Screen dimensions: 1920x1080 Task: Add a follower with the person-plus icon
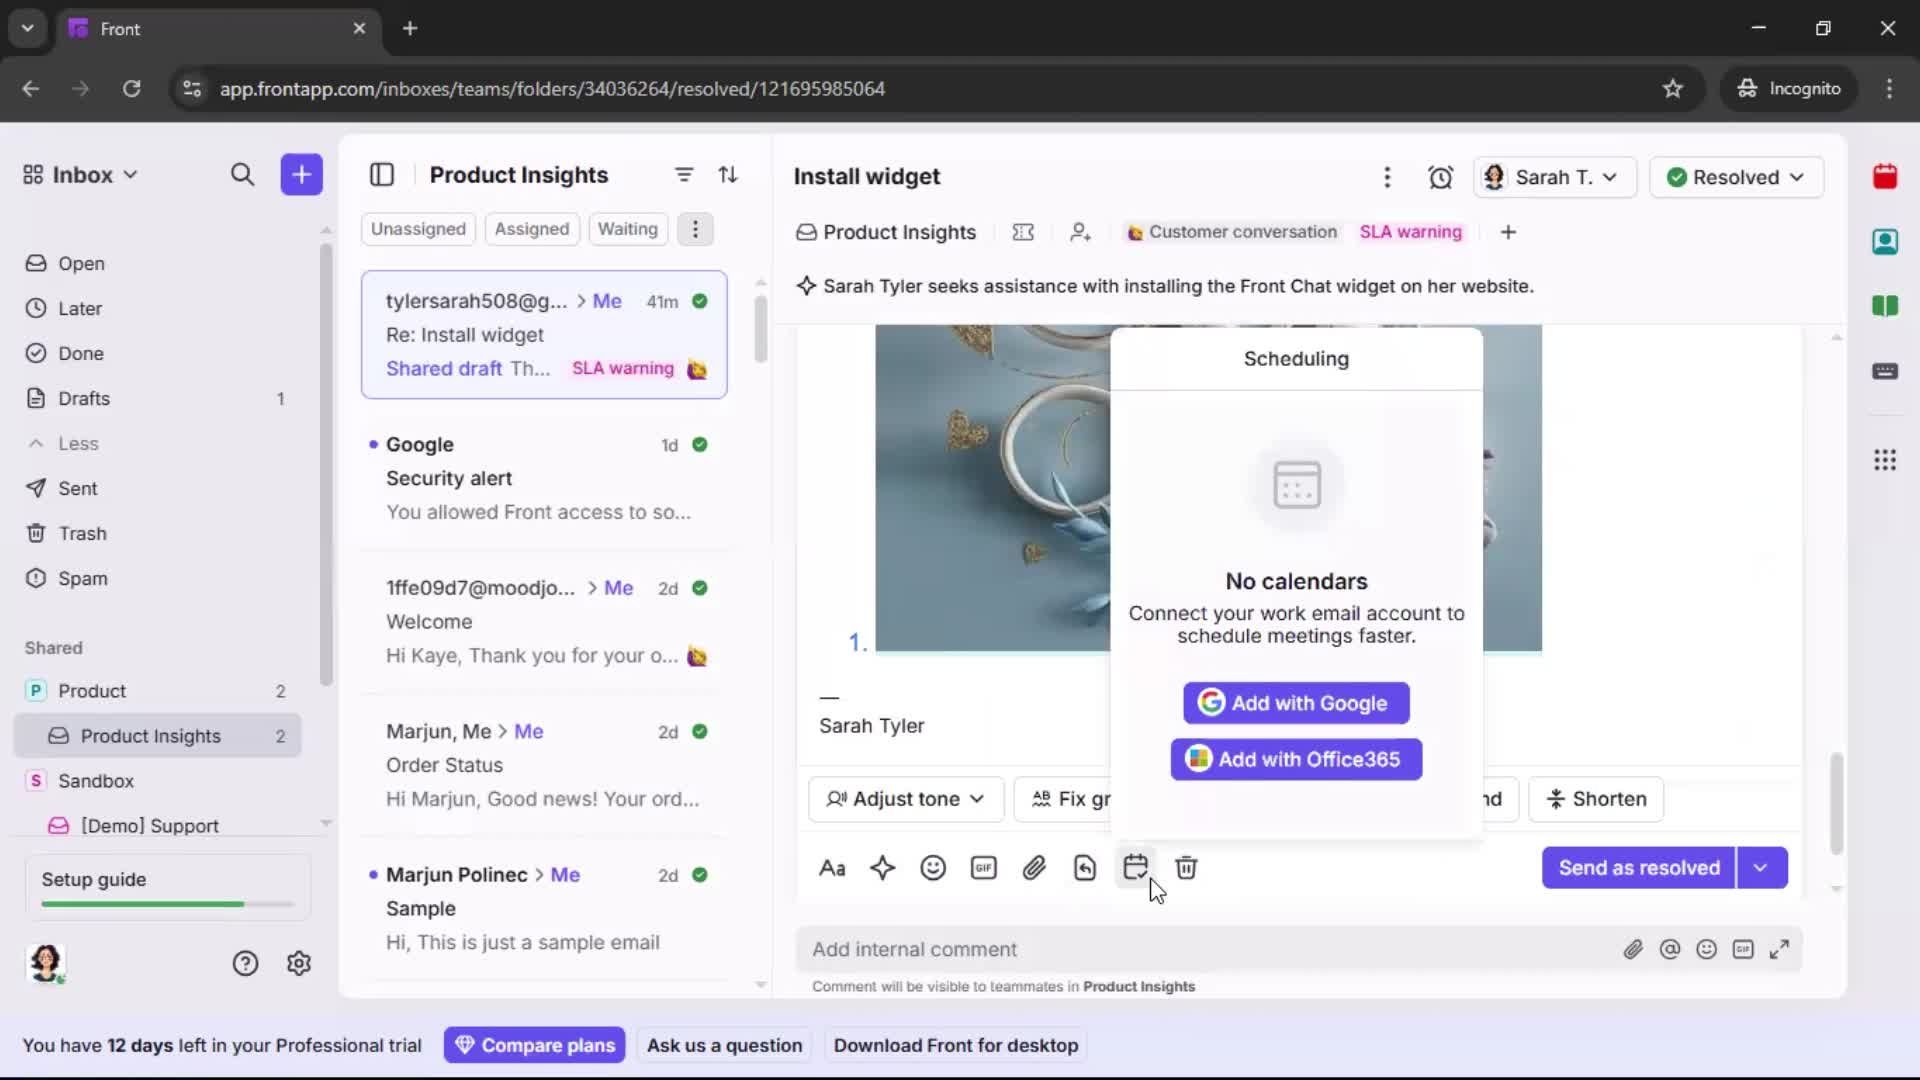1080,232
